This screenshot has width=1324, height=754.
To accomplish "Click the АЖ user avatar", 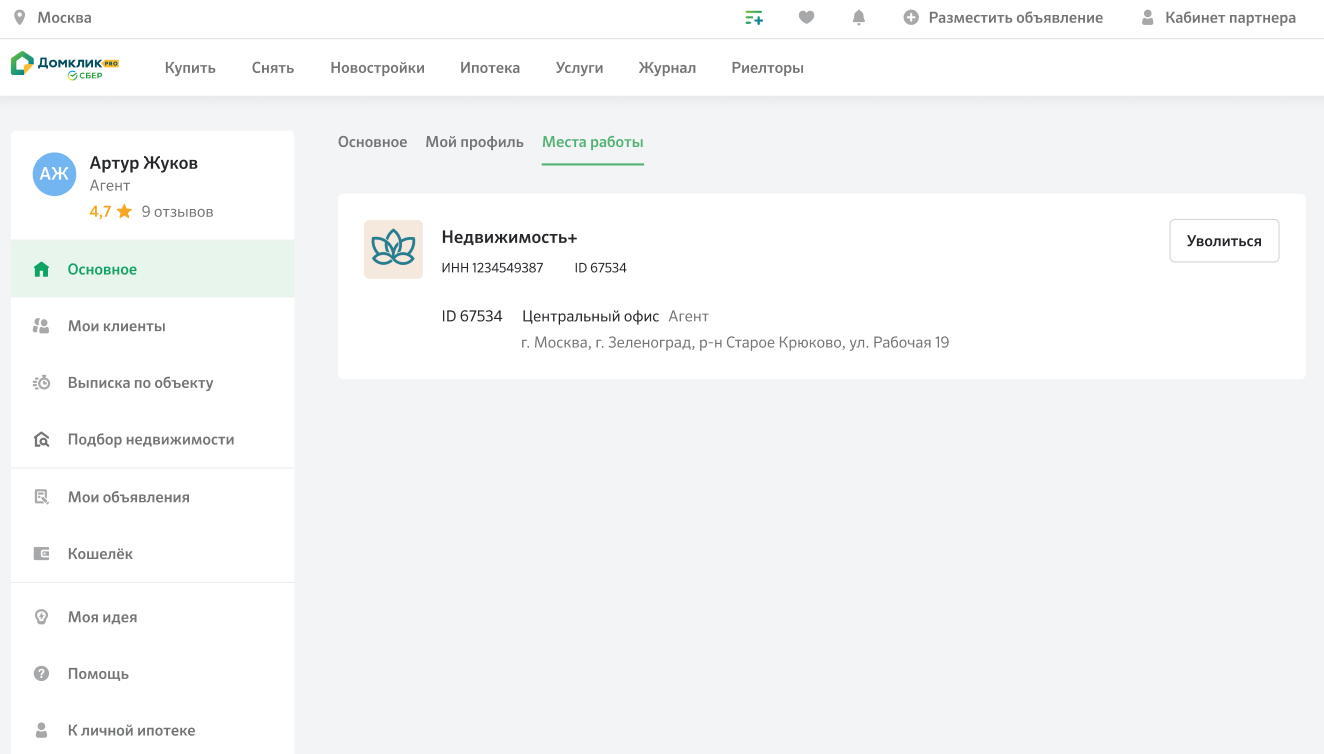I will 54,174.
